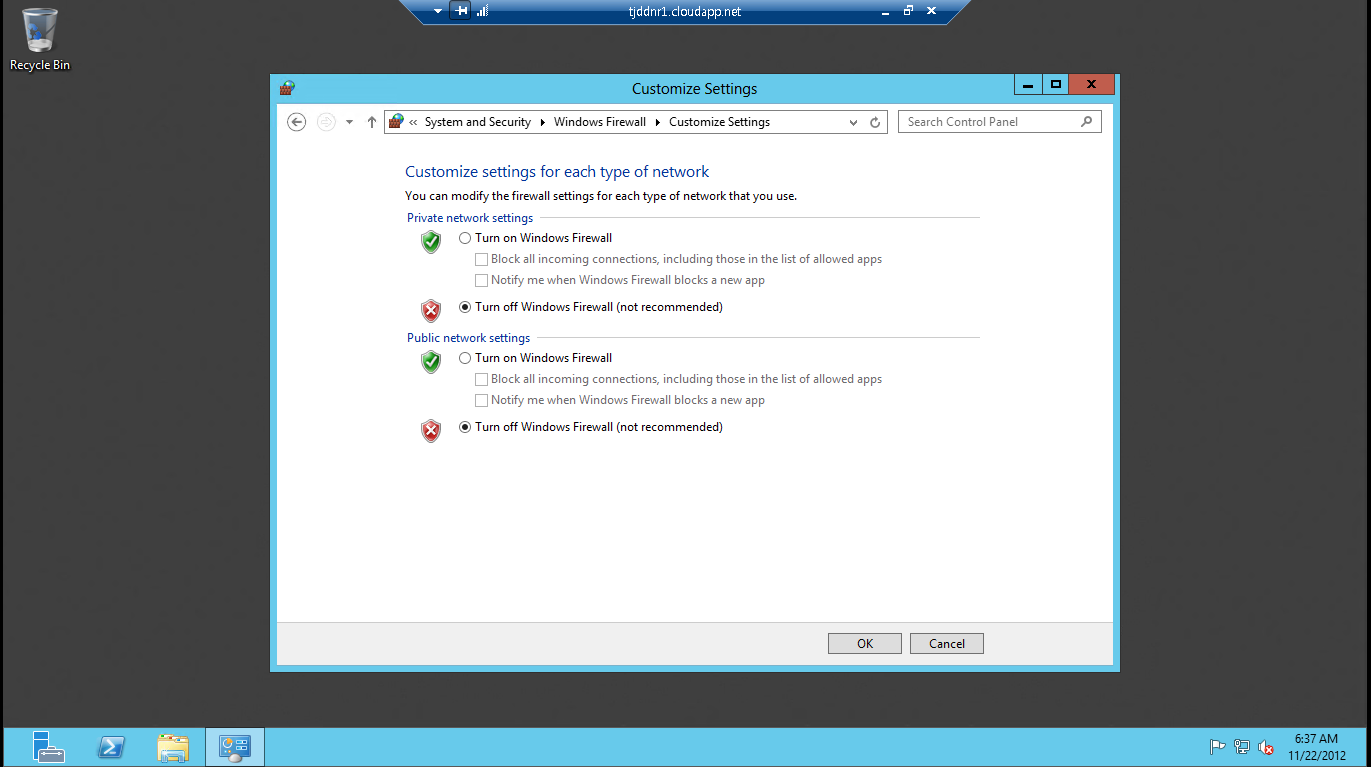The width and height of the screenshot is (1371, 767).
Task: Click the heading "Customize settings for each type of network"
Action: [557, 172]
